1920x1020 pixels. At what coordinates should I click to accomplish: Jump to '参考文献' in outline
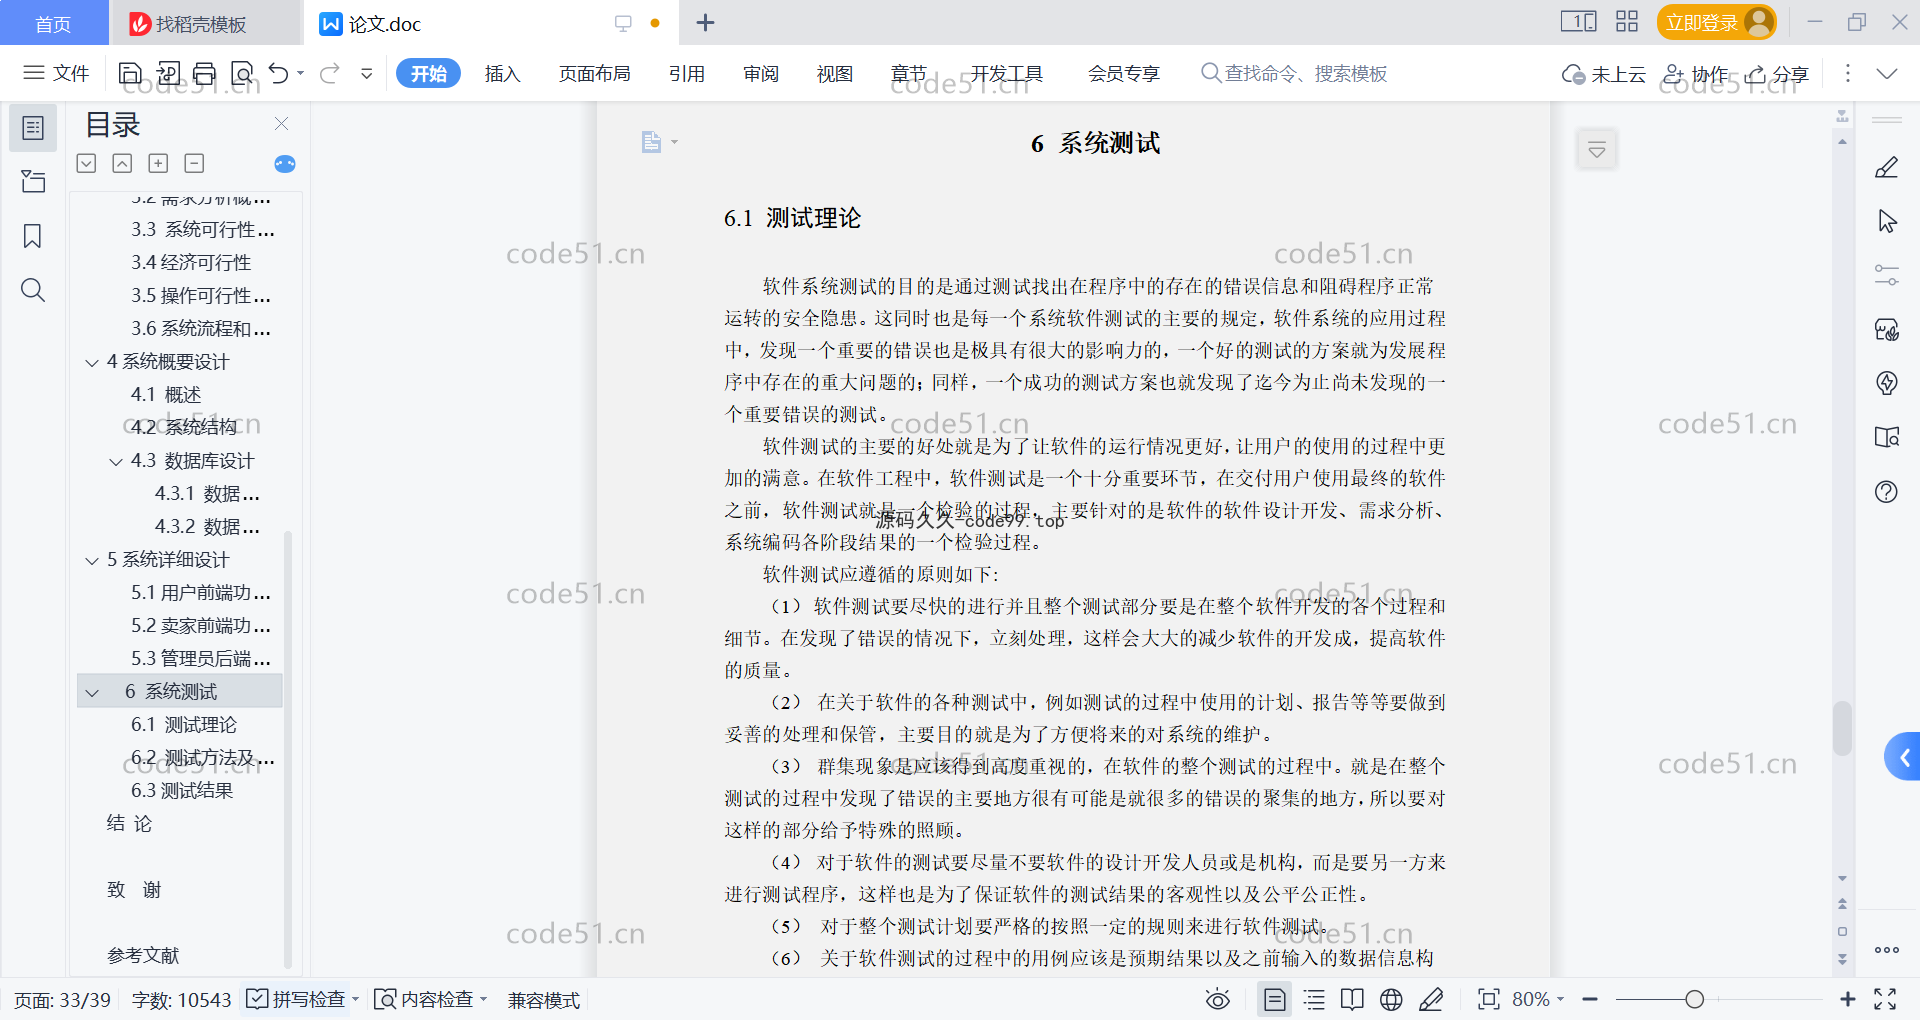coord(143,956)
